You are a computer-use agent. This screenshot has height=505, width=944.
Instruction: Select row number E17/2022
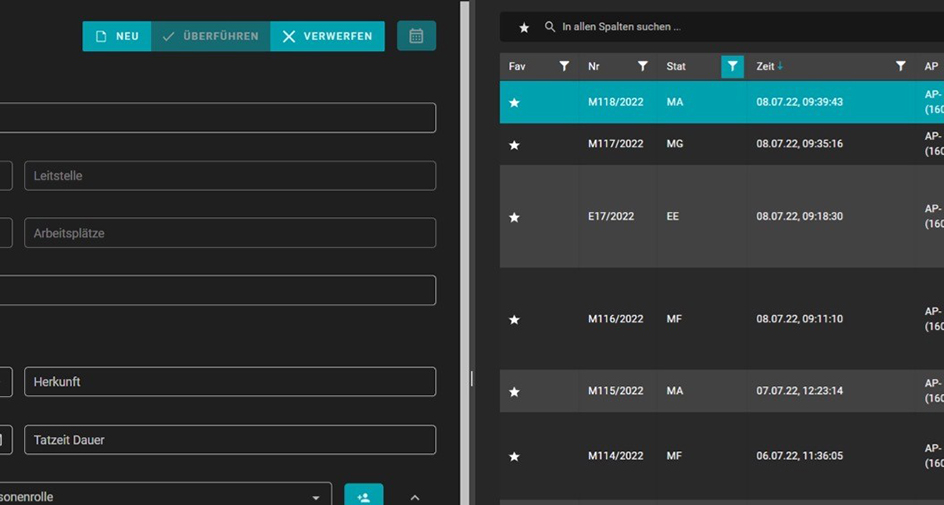point(610,216)
